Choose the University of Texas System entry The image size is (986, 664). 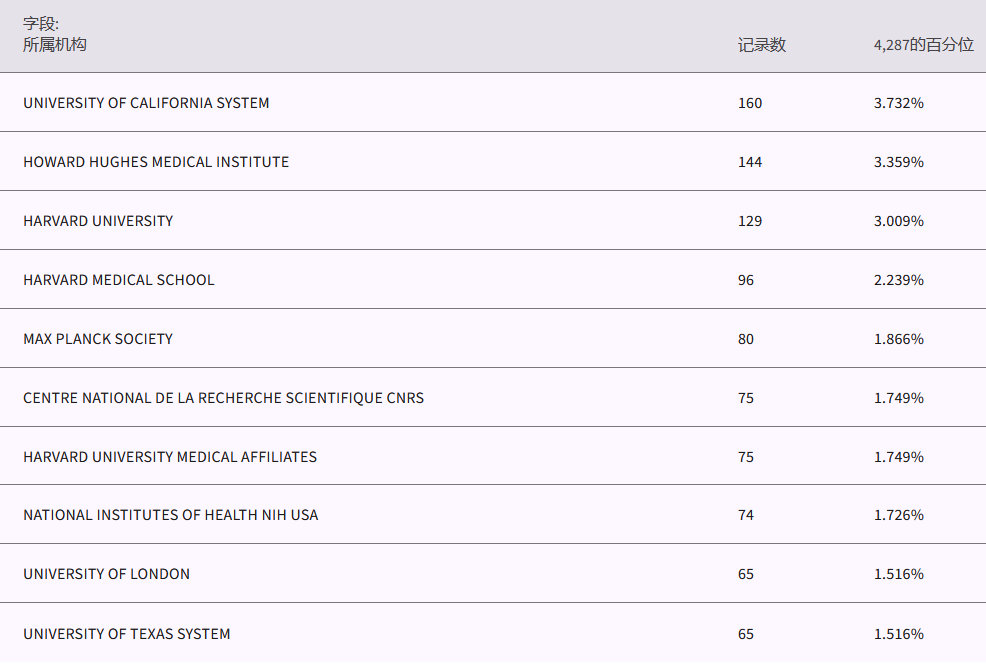[x=127, y=634]
